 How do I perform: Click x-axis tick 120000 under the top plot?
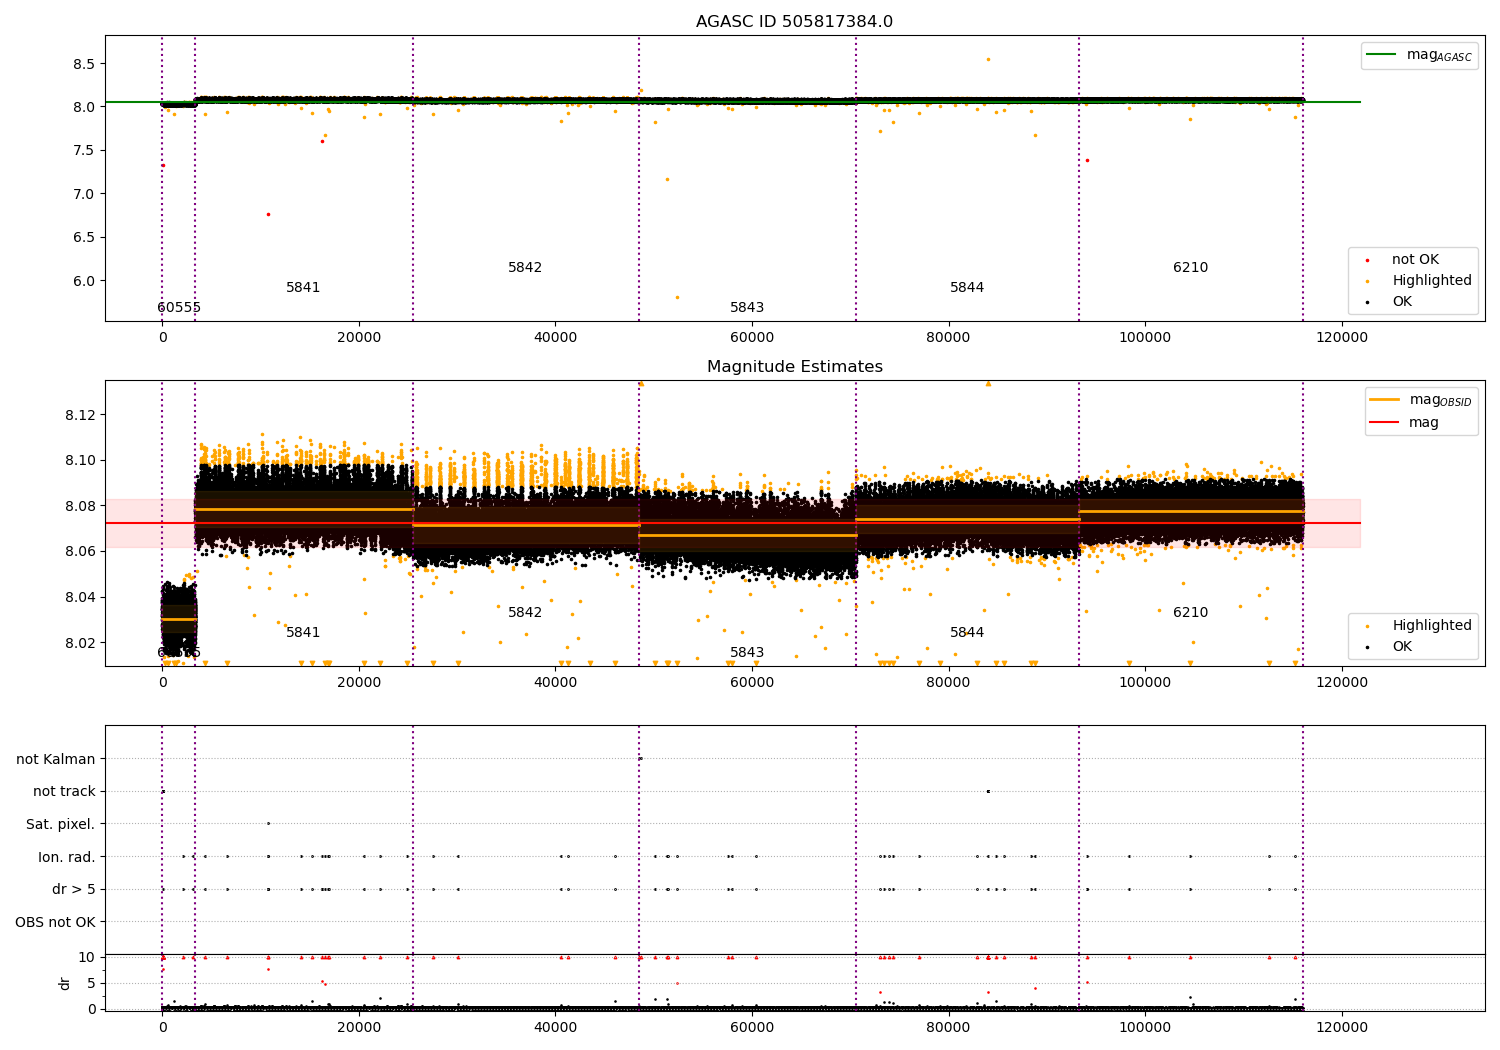point(1341,337)
